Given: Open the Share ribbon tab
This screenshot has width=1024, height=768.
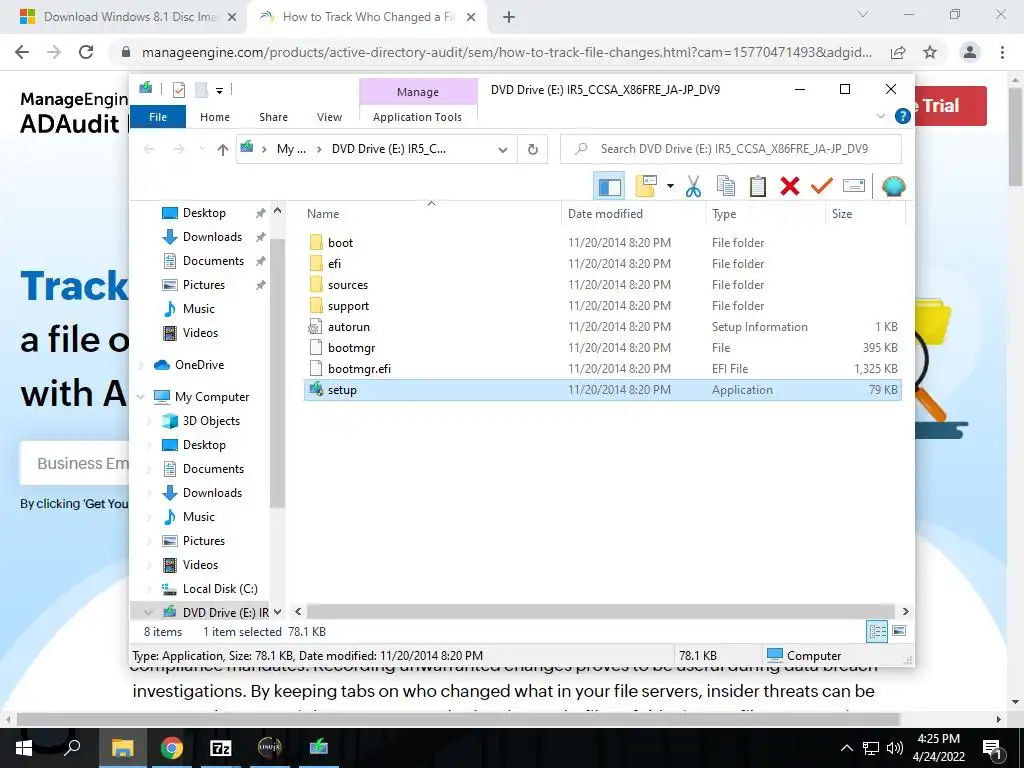Looking at the screenshot, I should point(273,117).
